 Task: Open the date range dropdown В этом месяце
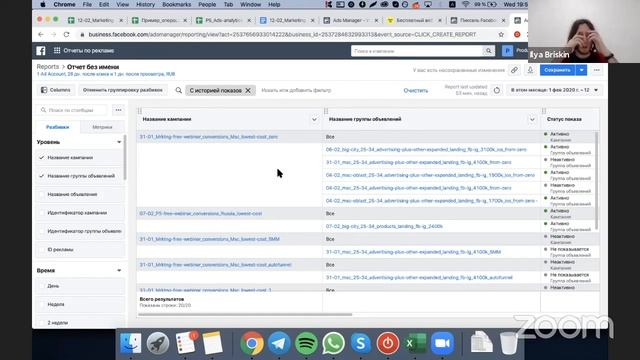click(554, 90)
